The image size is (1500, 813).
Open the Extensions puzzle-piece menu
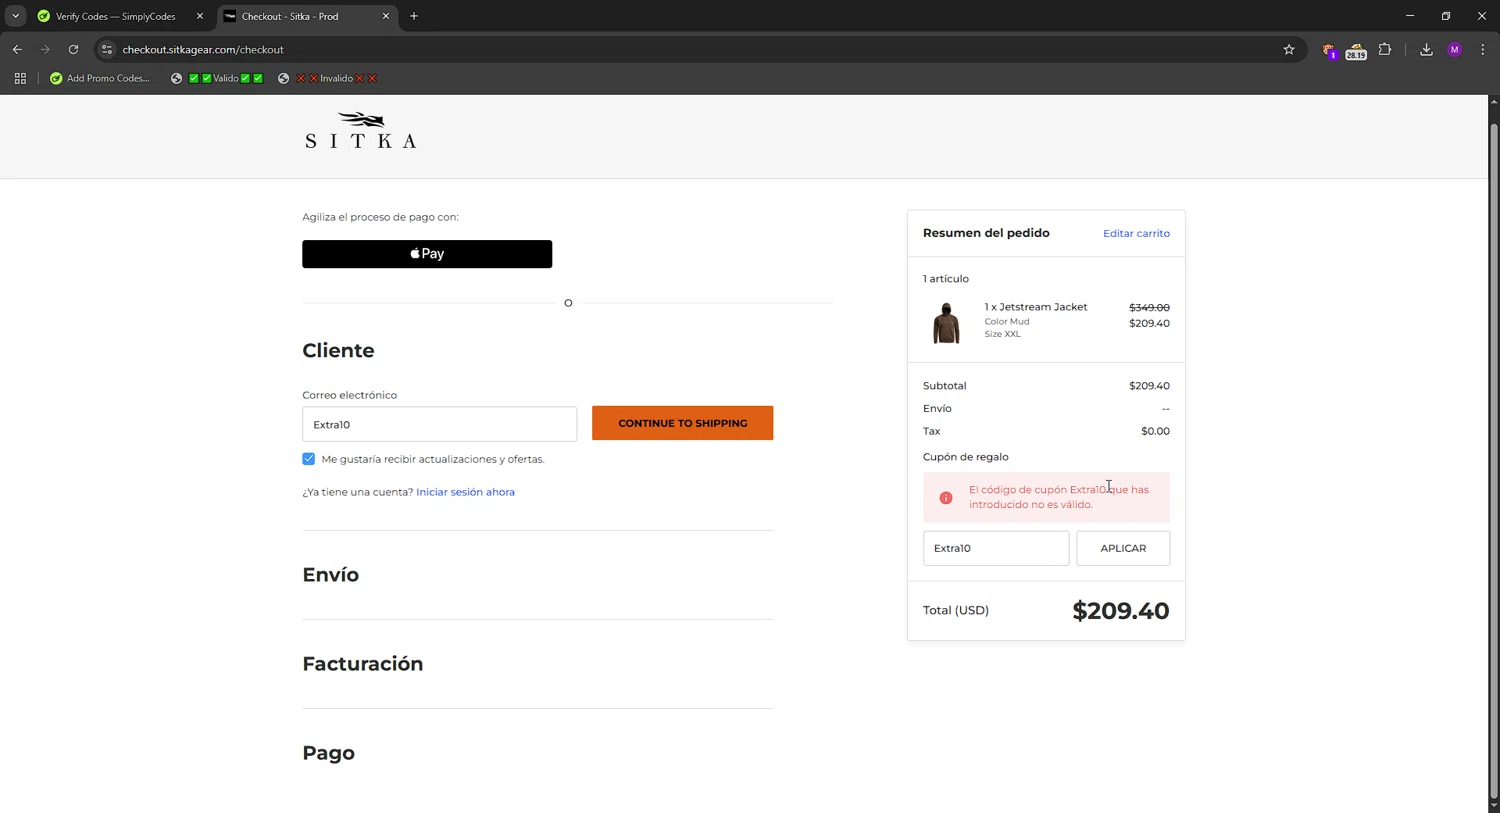[1385, 50]
